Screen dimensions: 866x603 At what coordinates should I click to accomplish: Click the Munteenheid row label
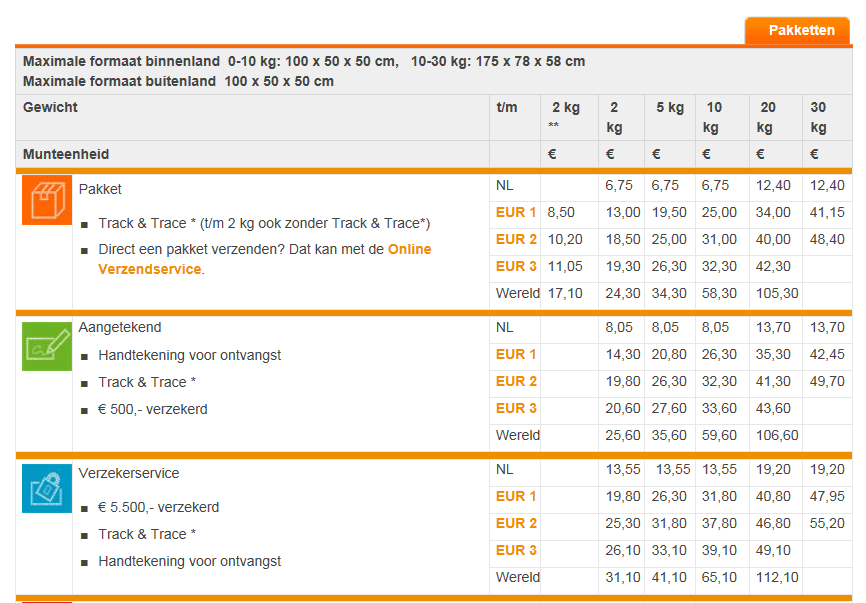point(66,154)
